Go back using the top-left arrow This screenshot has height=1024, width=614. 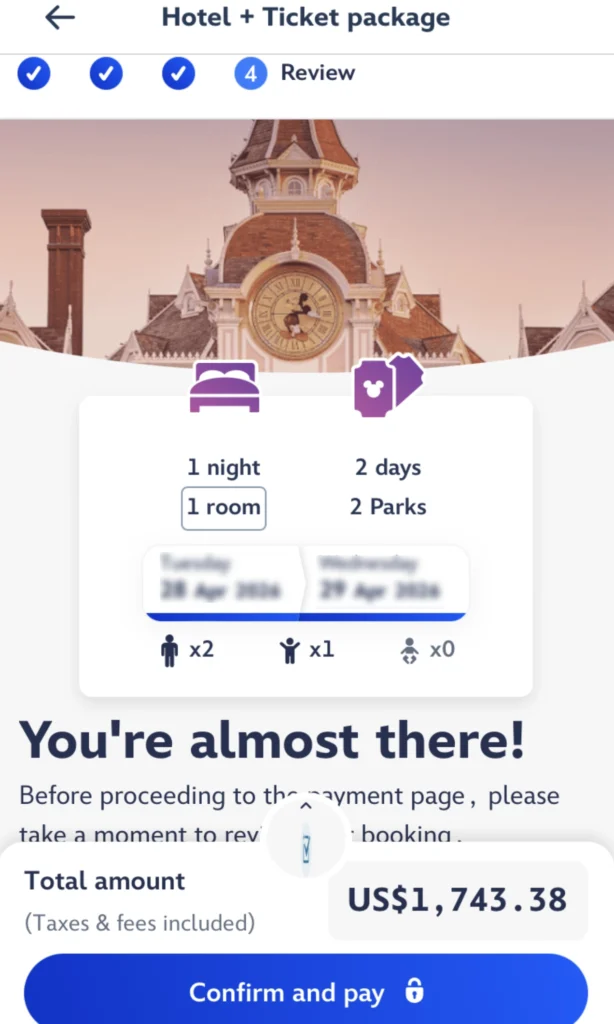tap(60, 18)
